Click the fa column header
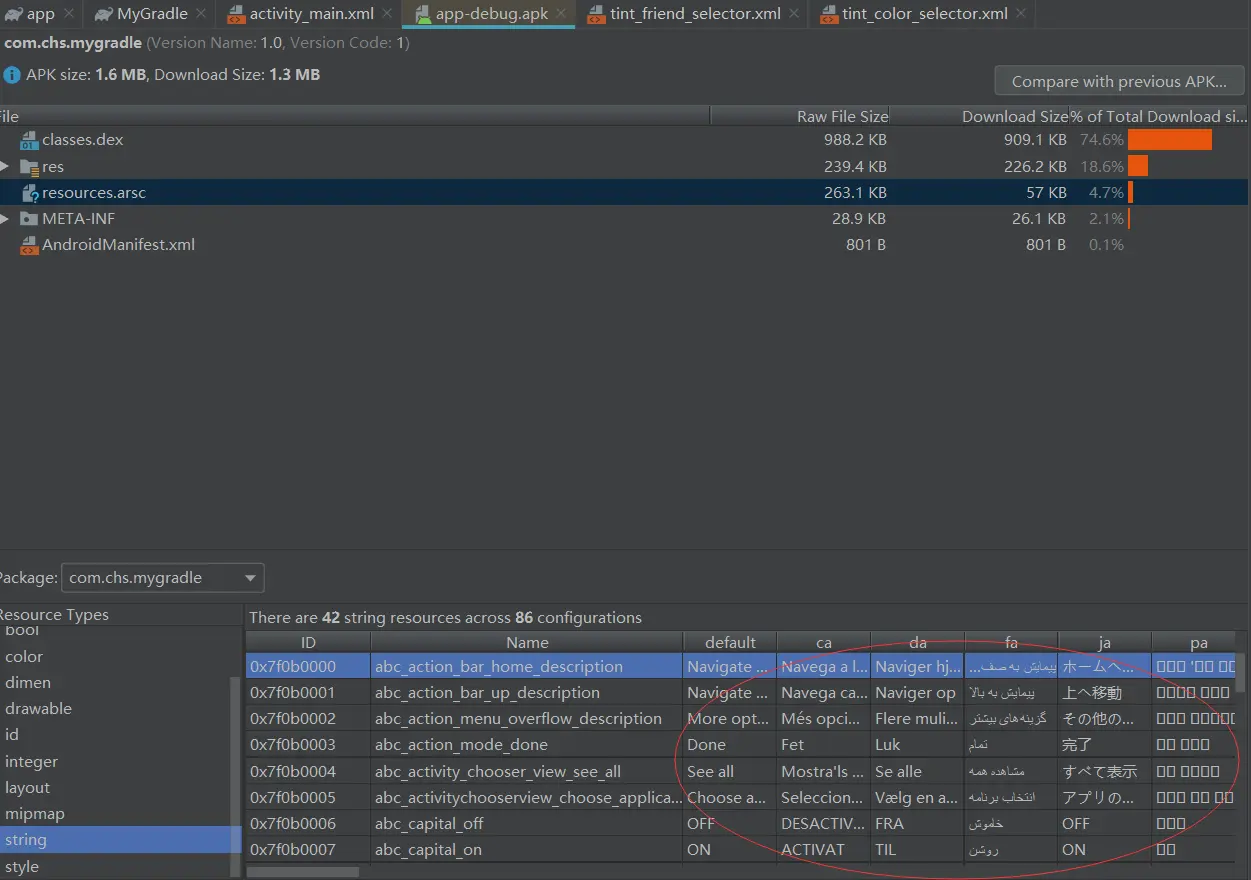This screenshot has width=1251, height=880. tap(1011, 642)
